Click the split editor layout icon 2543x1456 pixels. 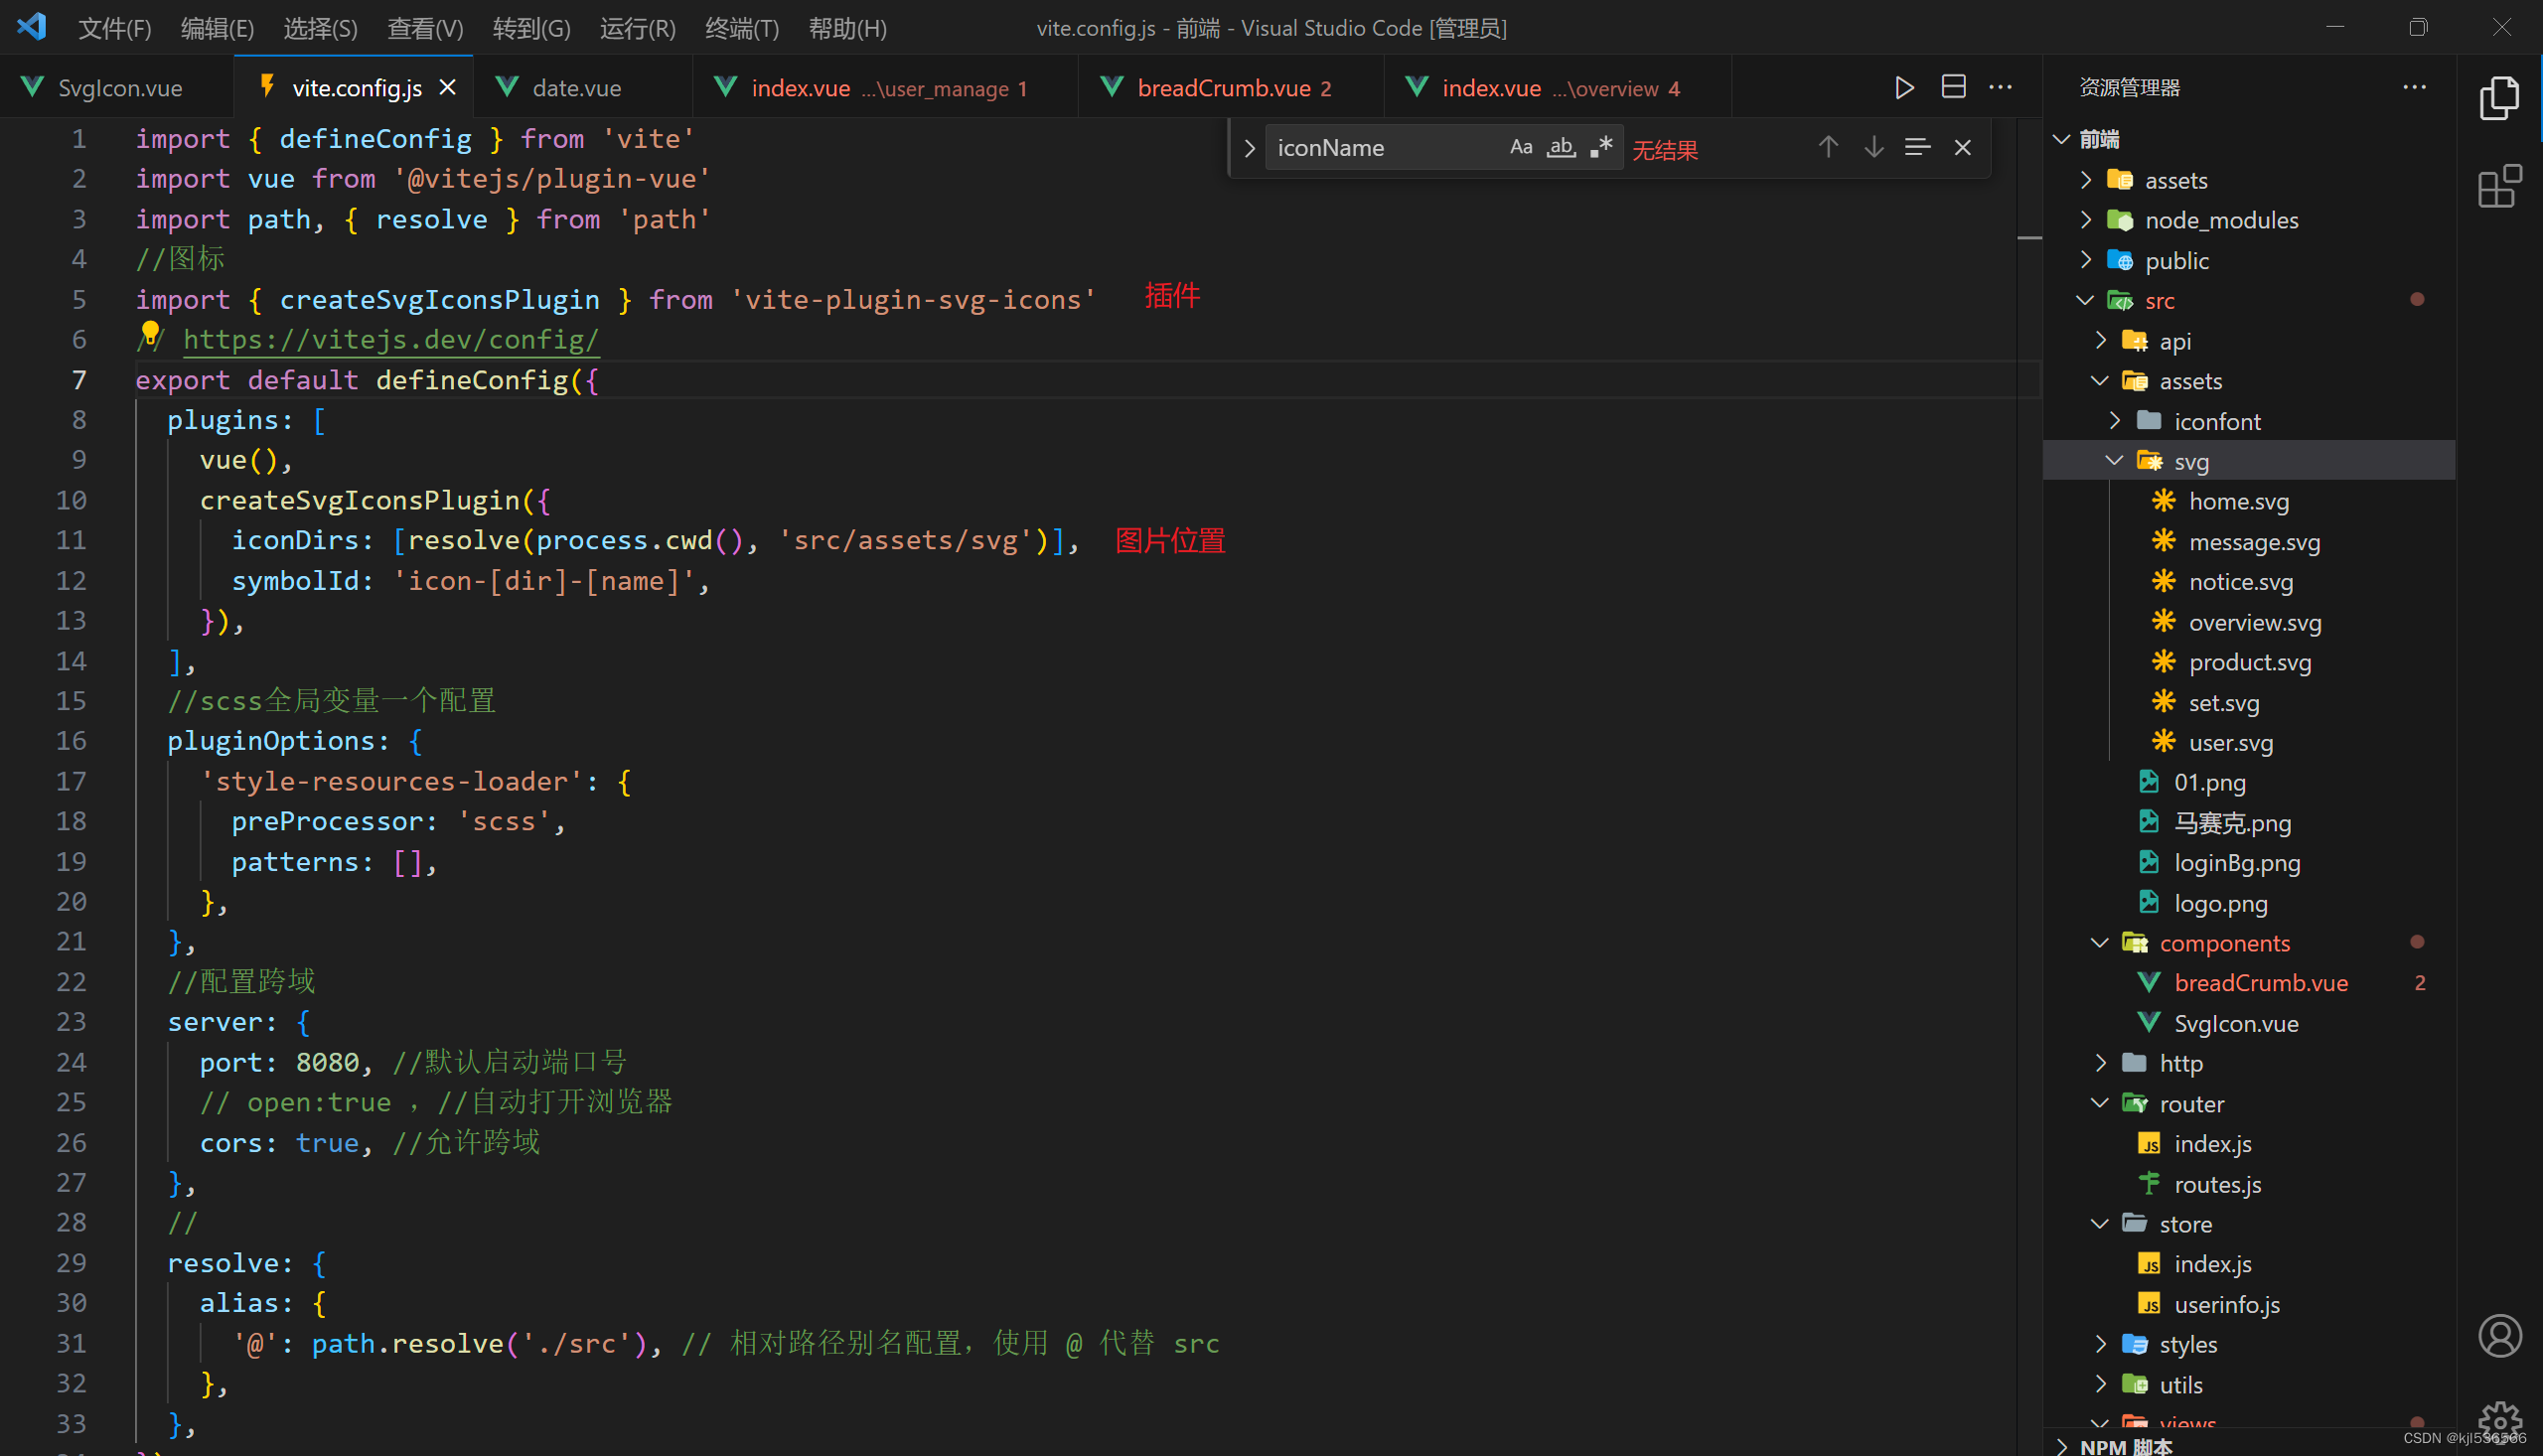coord(1953,87)
